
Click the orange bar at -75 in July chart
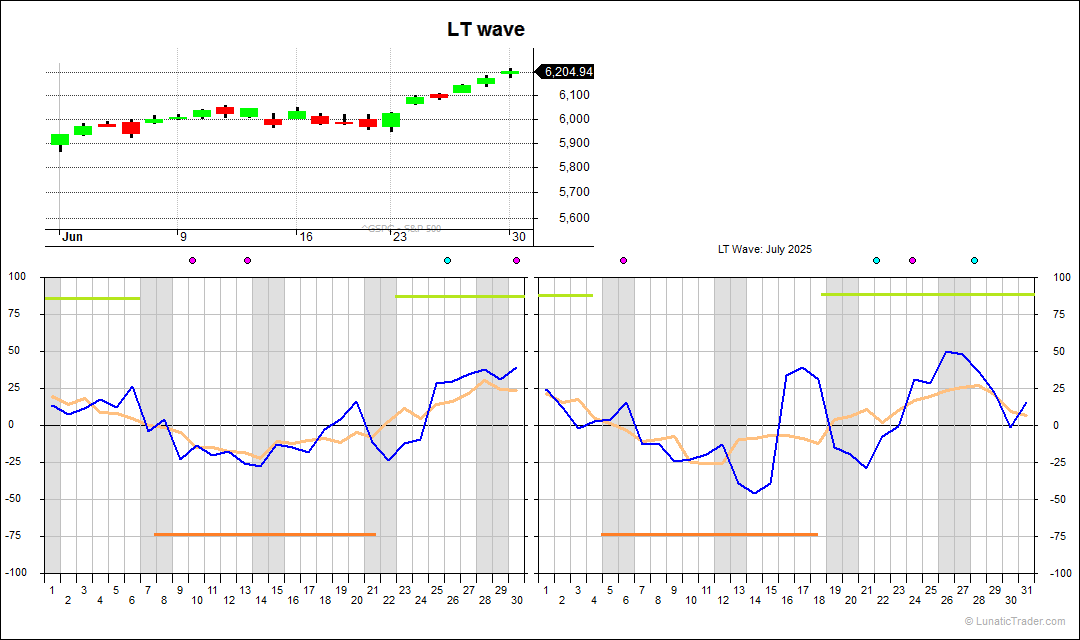[x=709, y=535]
